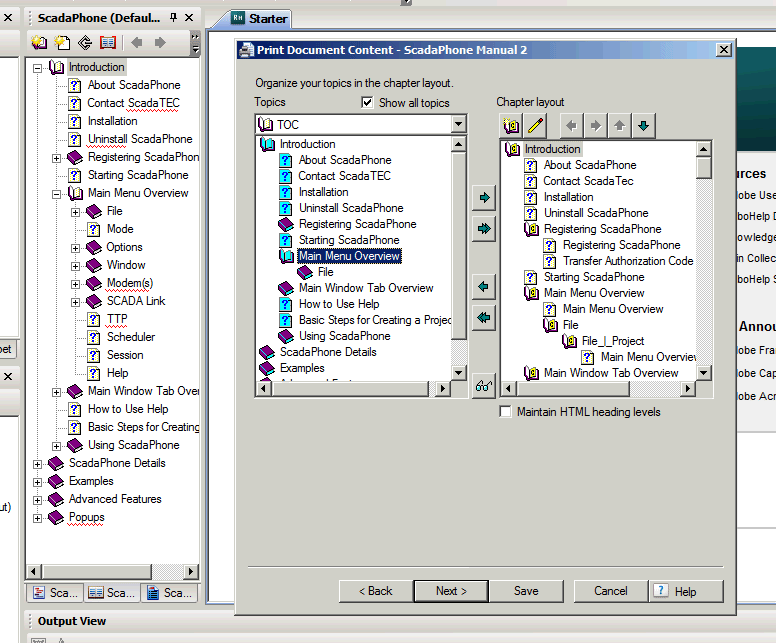
Task: Select Contact ScadaTec in Chapter layout
Action: click(x=588, y=181)
